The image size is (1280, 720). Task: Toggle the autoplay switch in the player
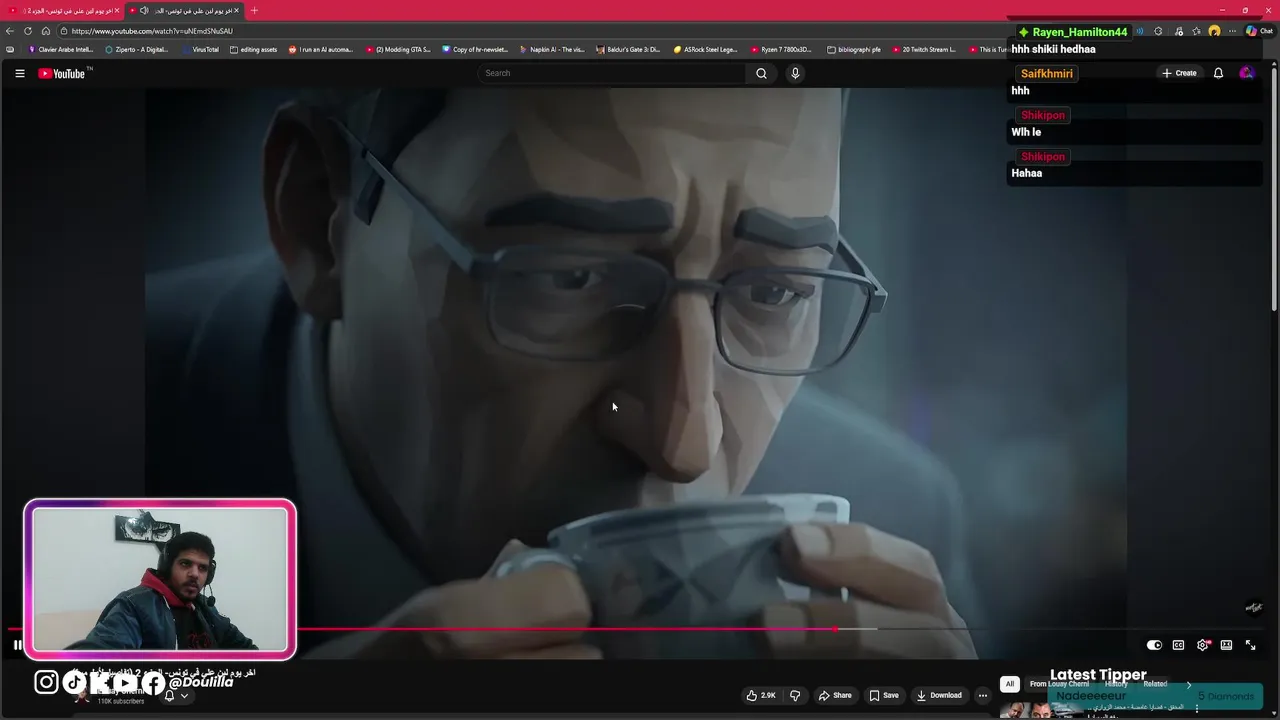(x=1154, y=645)
